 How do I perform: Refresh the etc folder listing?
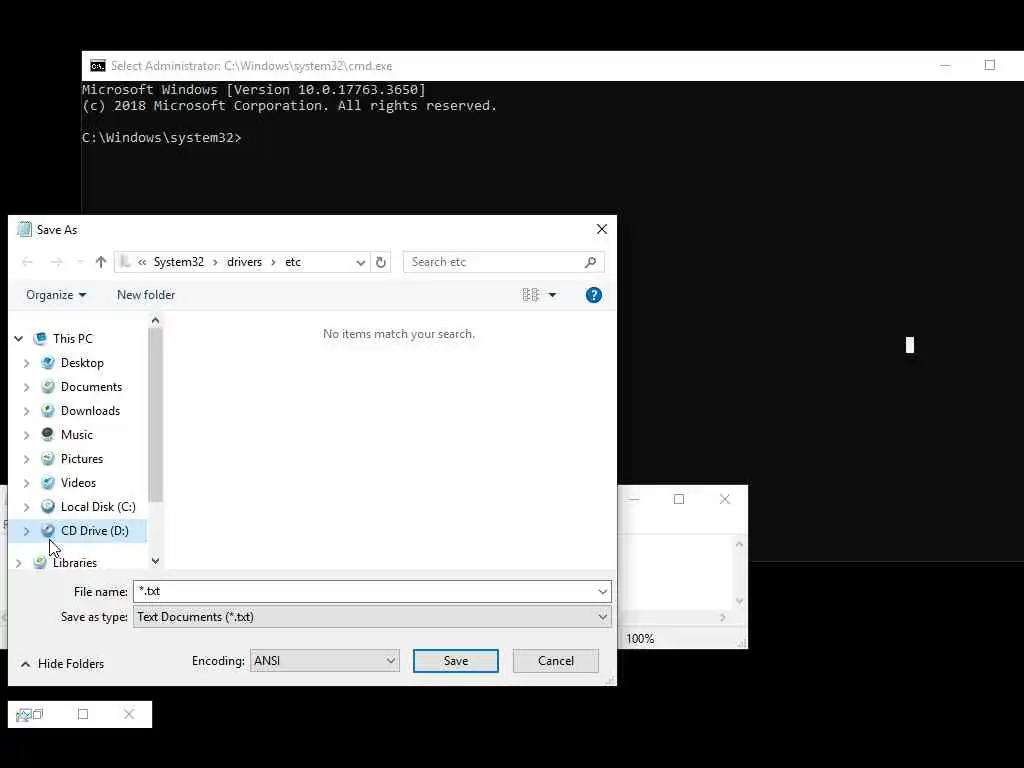381,262
